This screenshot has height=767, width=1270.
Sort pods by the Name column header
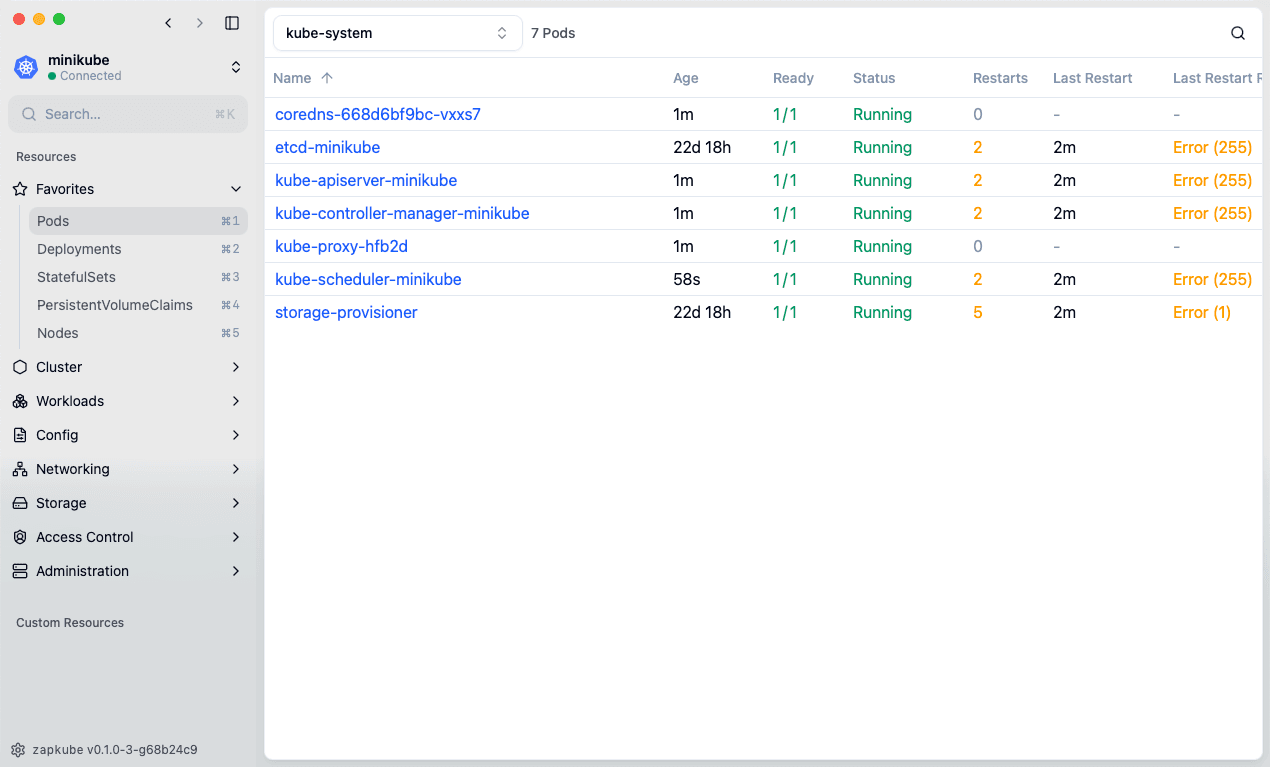pyautogui.click(x=292, y=78)
